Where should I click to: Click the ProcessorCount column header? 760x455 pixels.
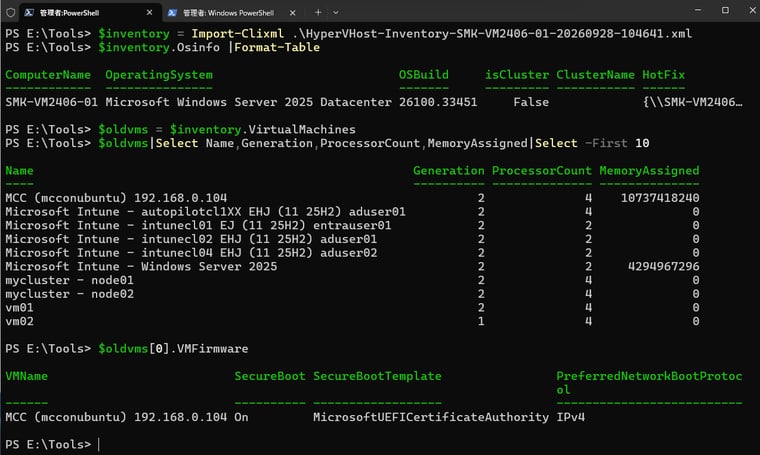click(x=542, y=171)
